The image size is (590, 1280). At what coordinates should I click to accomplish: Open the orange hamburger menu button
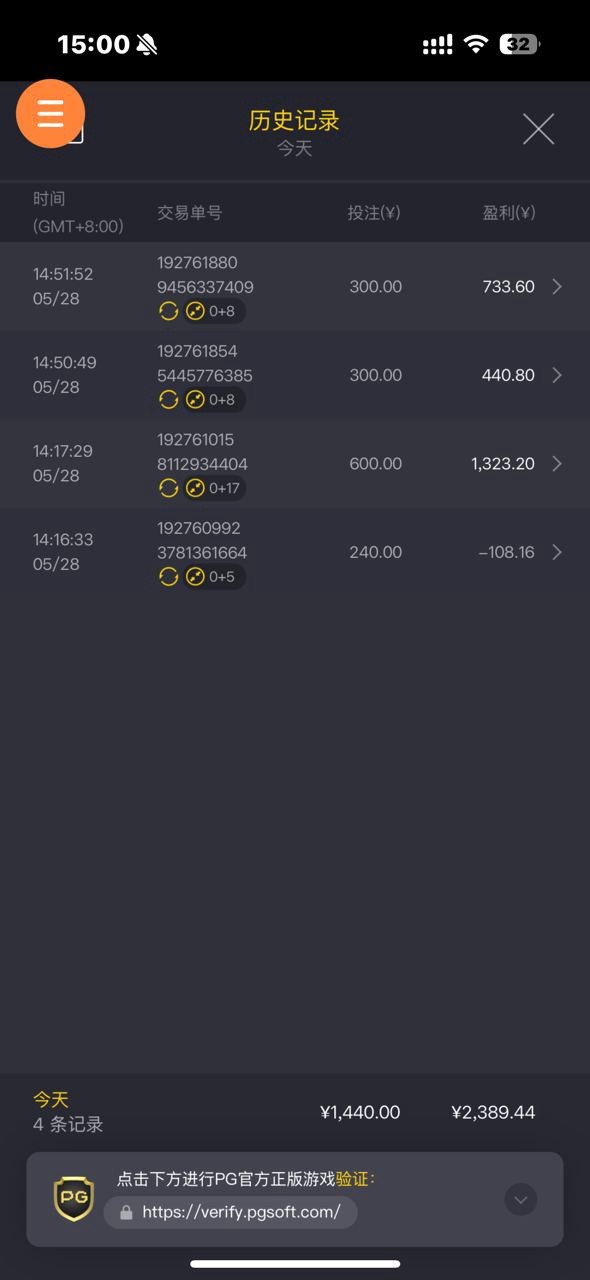point(51,113)
